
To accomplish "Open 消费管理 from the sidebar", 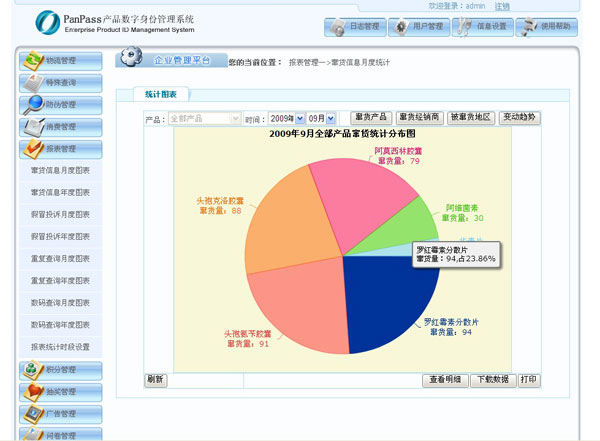I will pos(32,126).
